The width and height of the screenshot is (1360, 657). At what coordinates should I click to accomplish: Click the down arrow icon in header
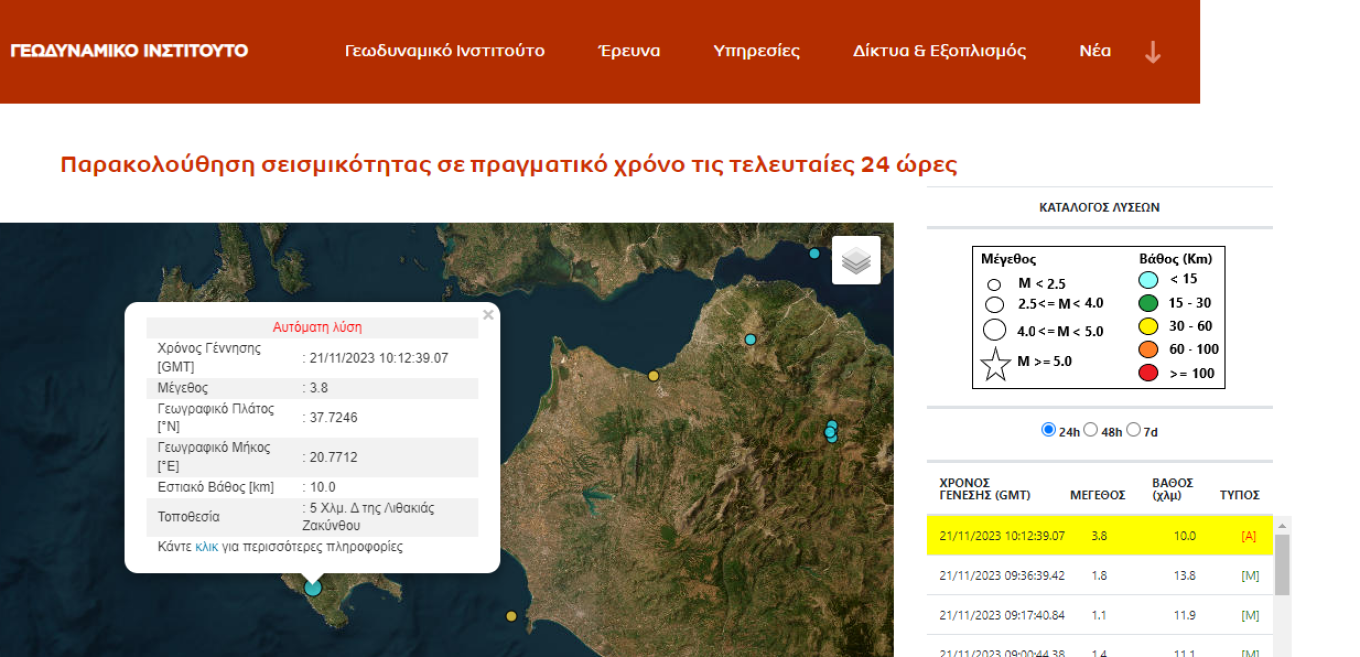click(x=1152, y=52)
